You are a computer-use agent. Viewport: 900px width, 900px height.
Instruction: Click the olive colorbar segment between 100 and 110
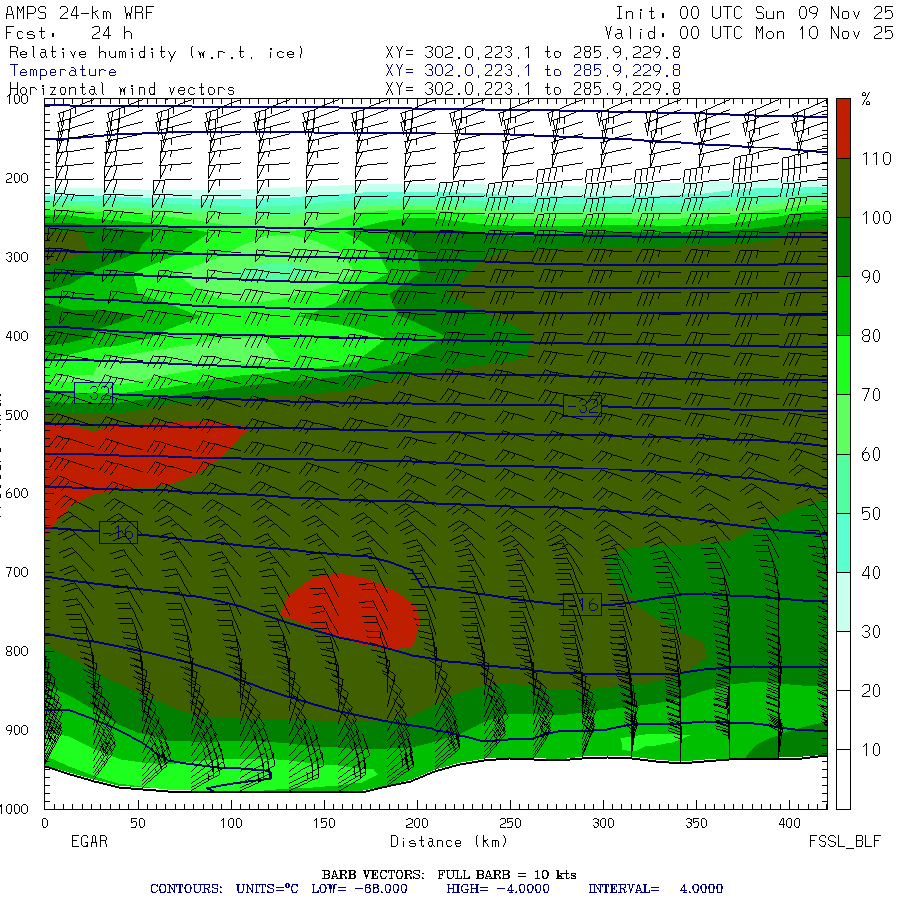843,188
